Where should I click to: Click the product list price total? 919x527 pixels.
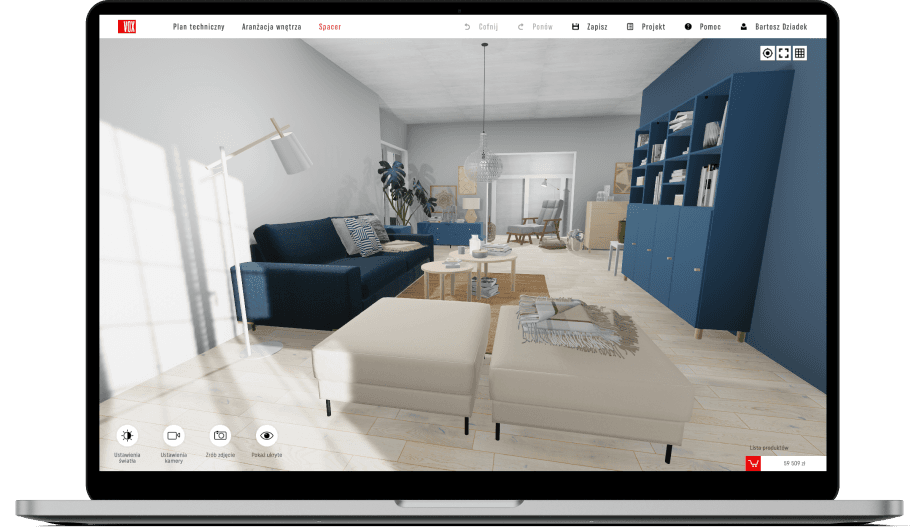tap(794, 463)
